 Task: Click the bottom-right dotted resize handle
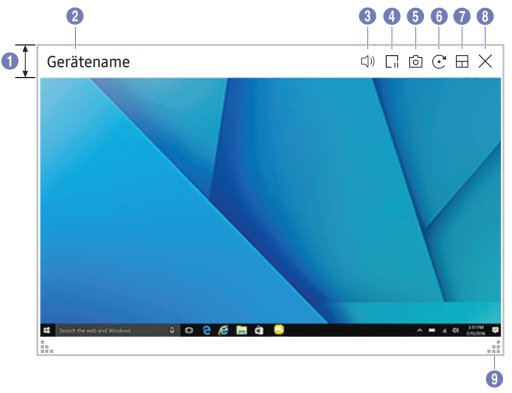pos(494,347)
